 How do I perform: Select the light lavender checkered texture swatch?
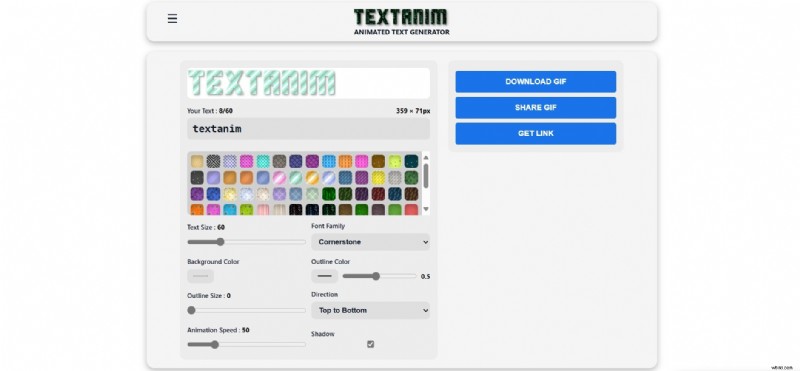(x=230, y=161)
